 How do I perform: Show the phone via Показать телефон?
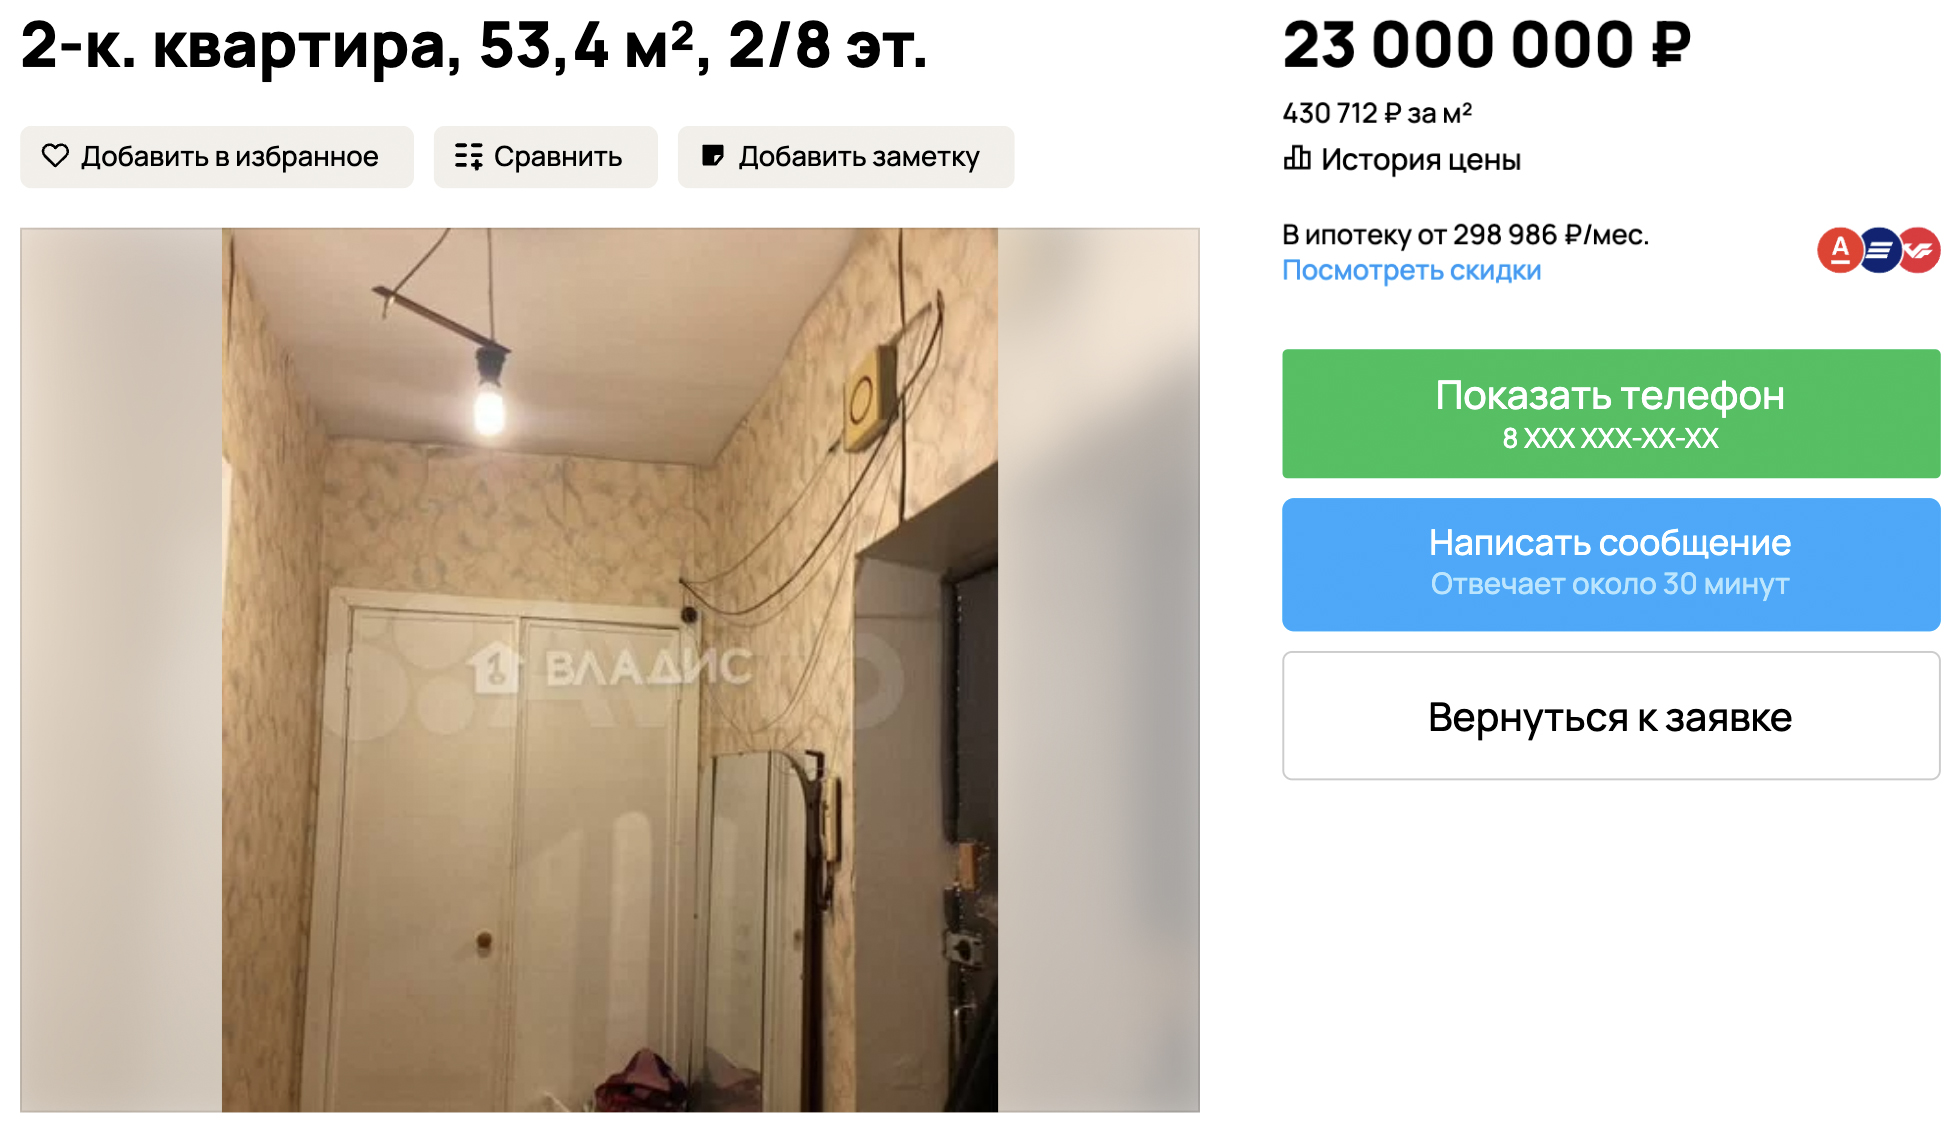tap(1611, 413)
